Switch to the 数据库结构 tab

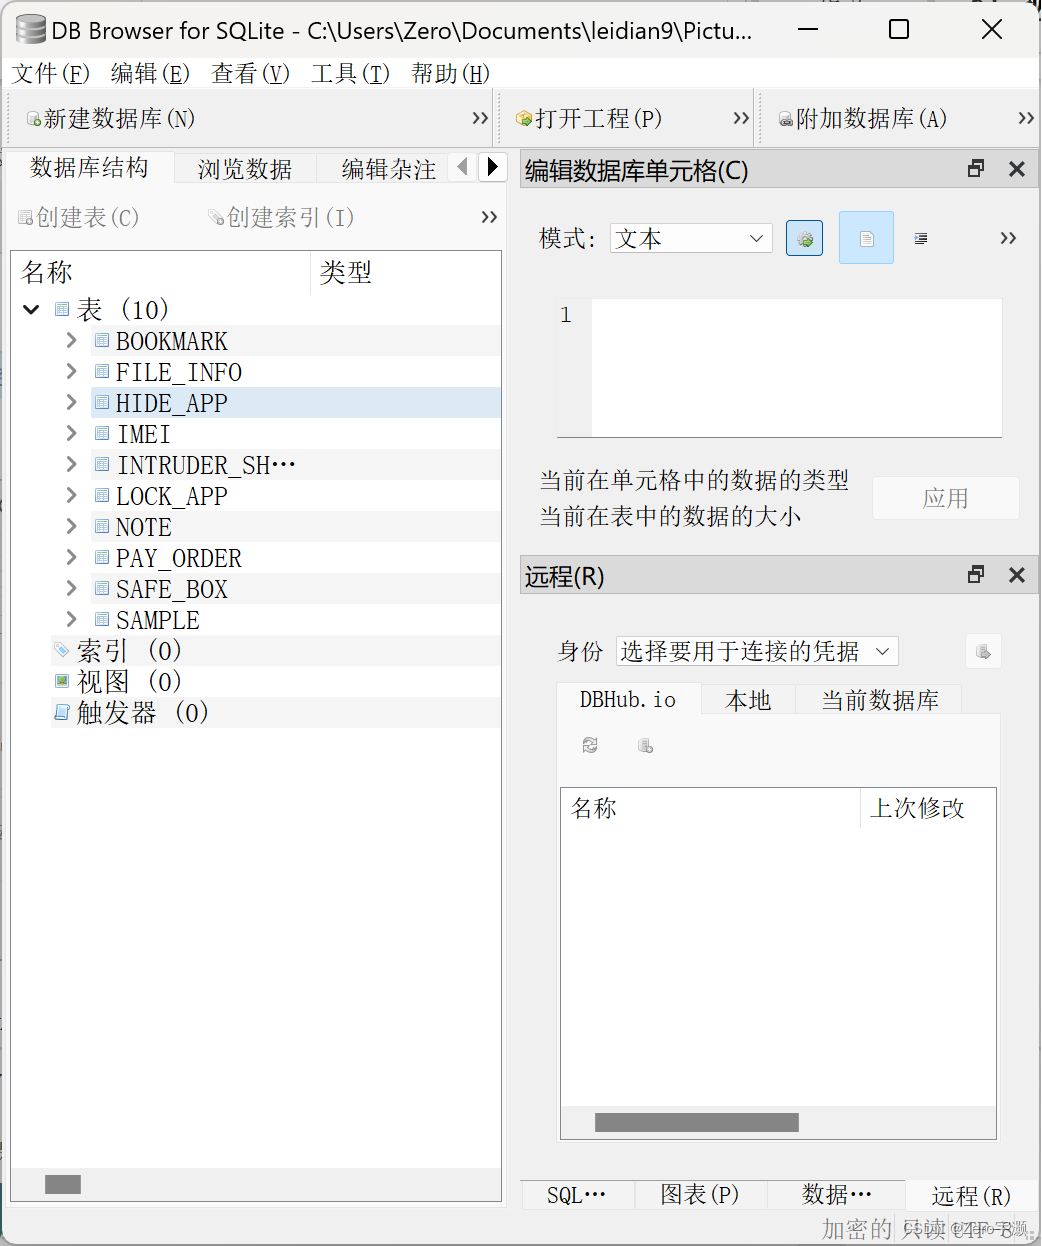coord(89,167)
